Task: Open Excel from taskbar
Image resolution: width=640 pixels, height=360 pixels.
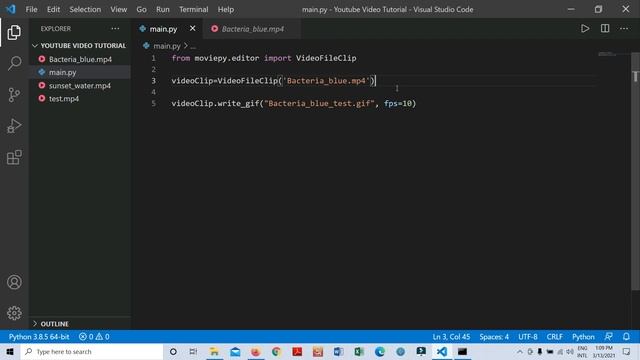Action: click(x=359, y=351)
